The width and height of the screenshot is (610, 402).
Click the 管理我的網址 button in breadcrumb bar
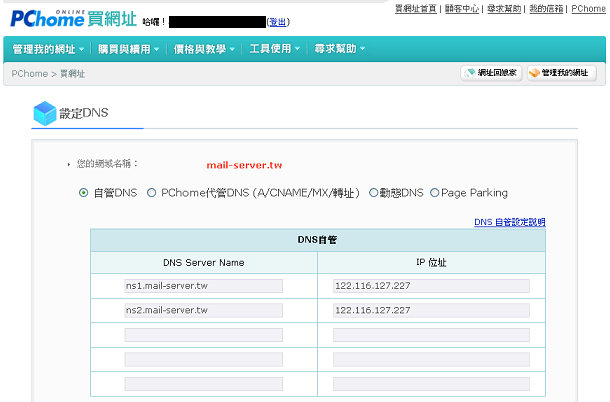click(x=562, y=73)
